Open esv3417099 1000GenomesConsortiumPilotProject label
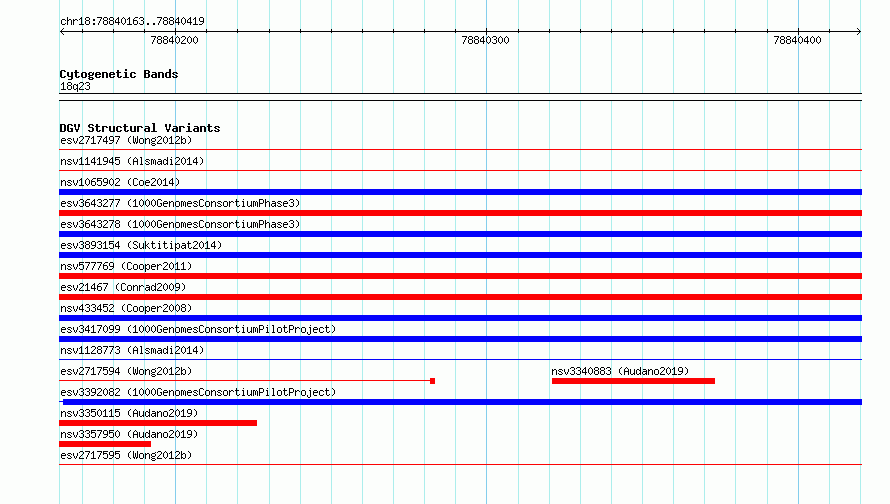 (x=198, y=329)
